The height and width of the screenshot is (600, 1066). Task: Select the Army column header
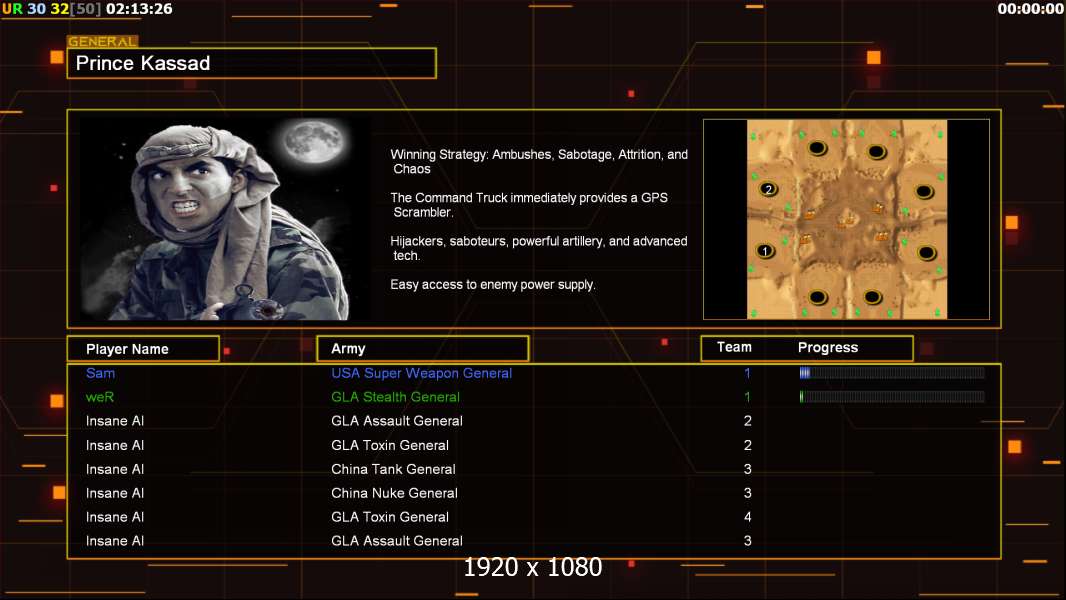(x=421, y=349)
